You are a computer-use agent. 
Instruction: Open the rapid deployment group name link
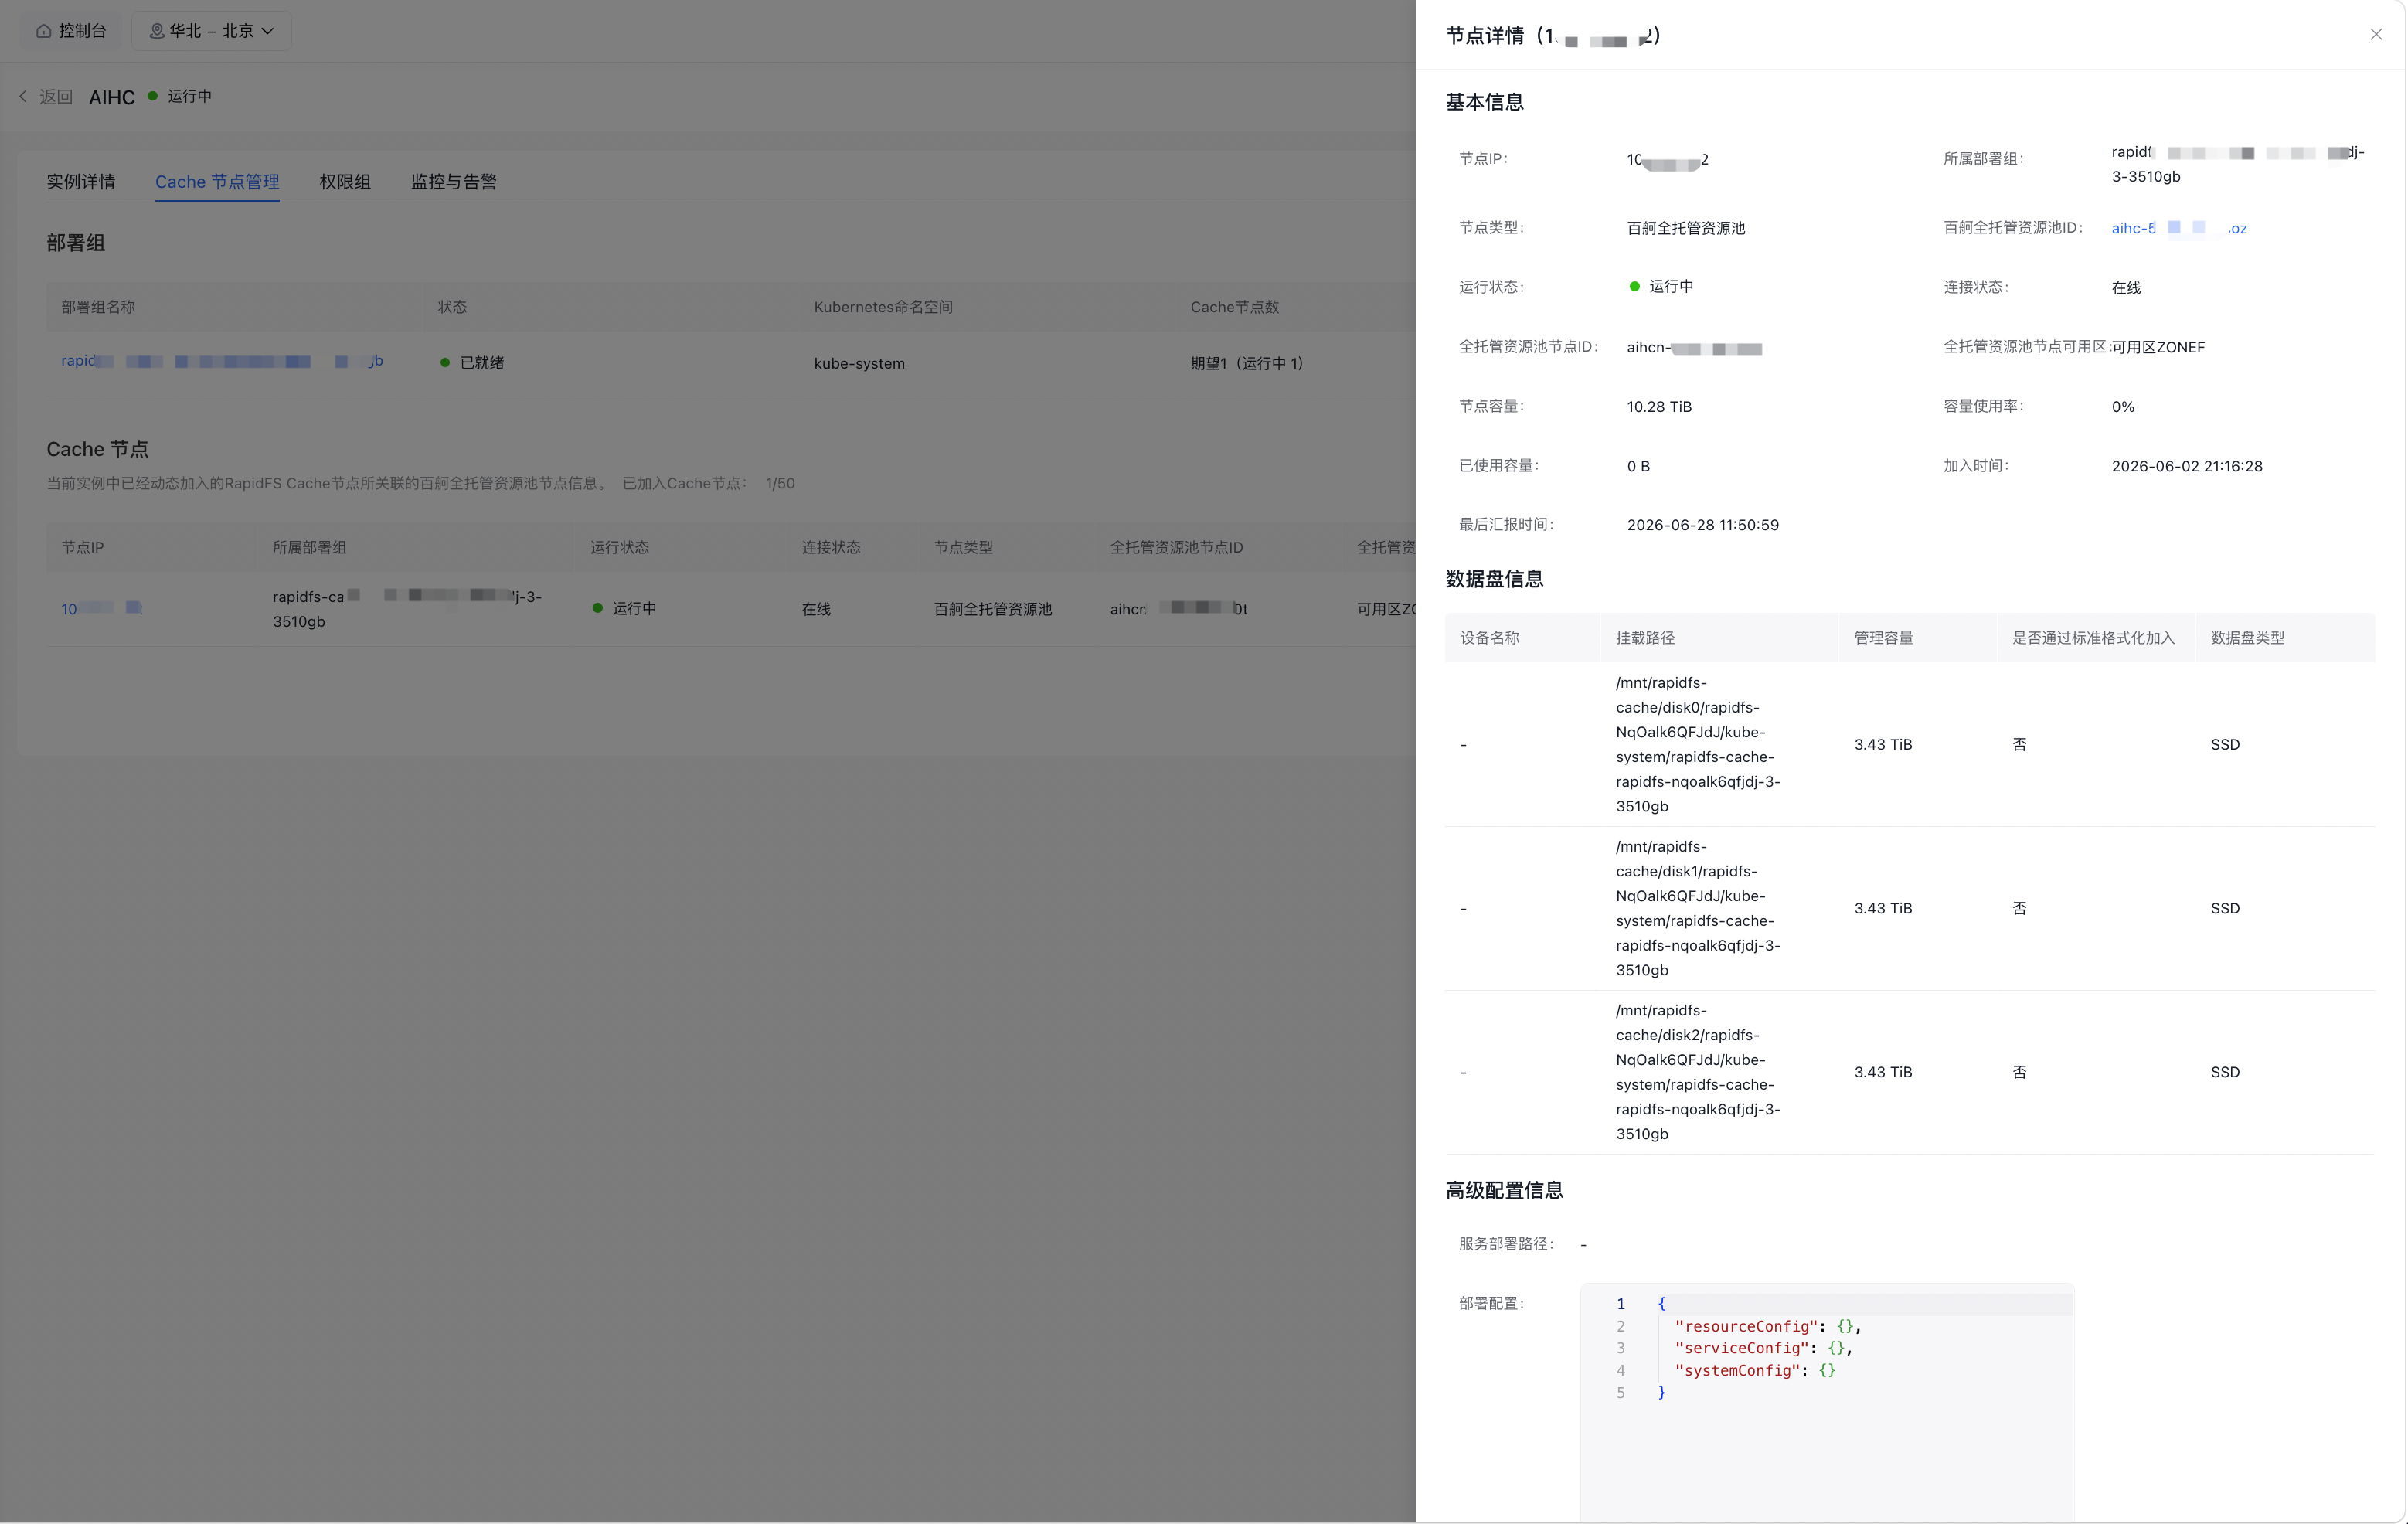click(222, 361)
